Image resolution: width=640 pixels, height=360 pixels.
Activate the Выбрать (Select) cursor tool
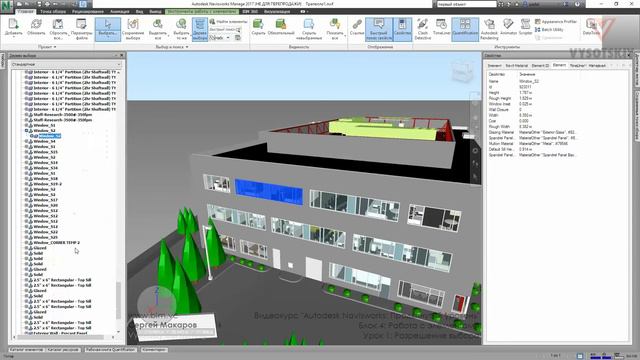tap(108, 29)
